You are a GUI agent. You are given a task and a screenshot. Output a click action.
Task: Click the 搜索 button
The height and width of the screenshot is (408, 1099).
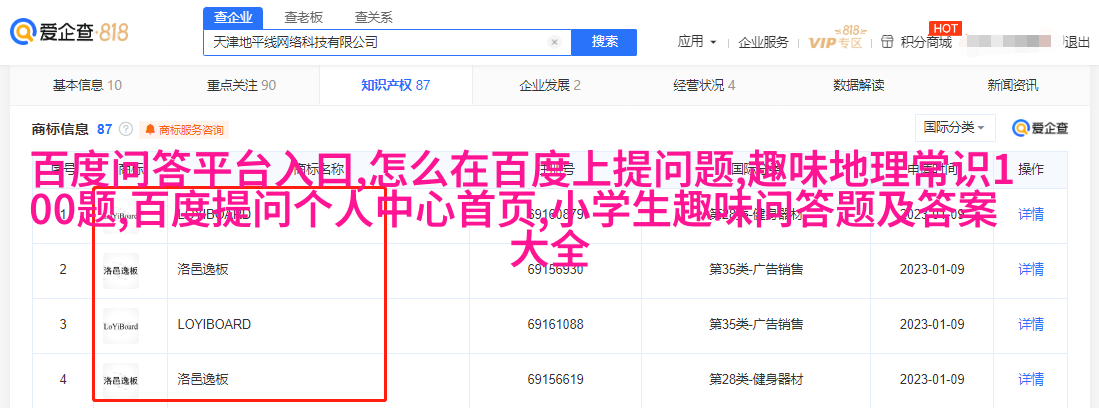point(604,42)
